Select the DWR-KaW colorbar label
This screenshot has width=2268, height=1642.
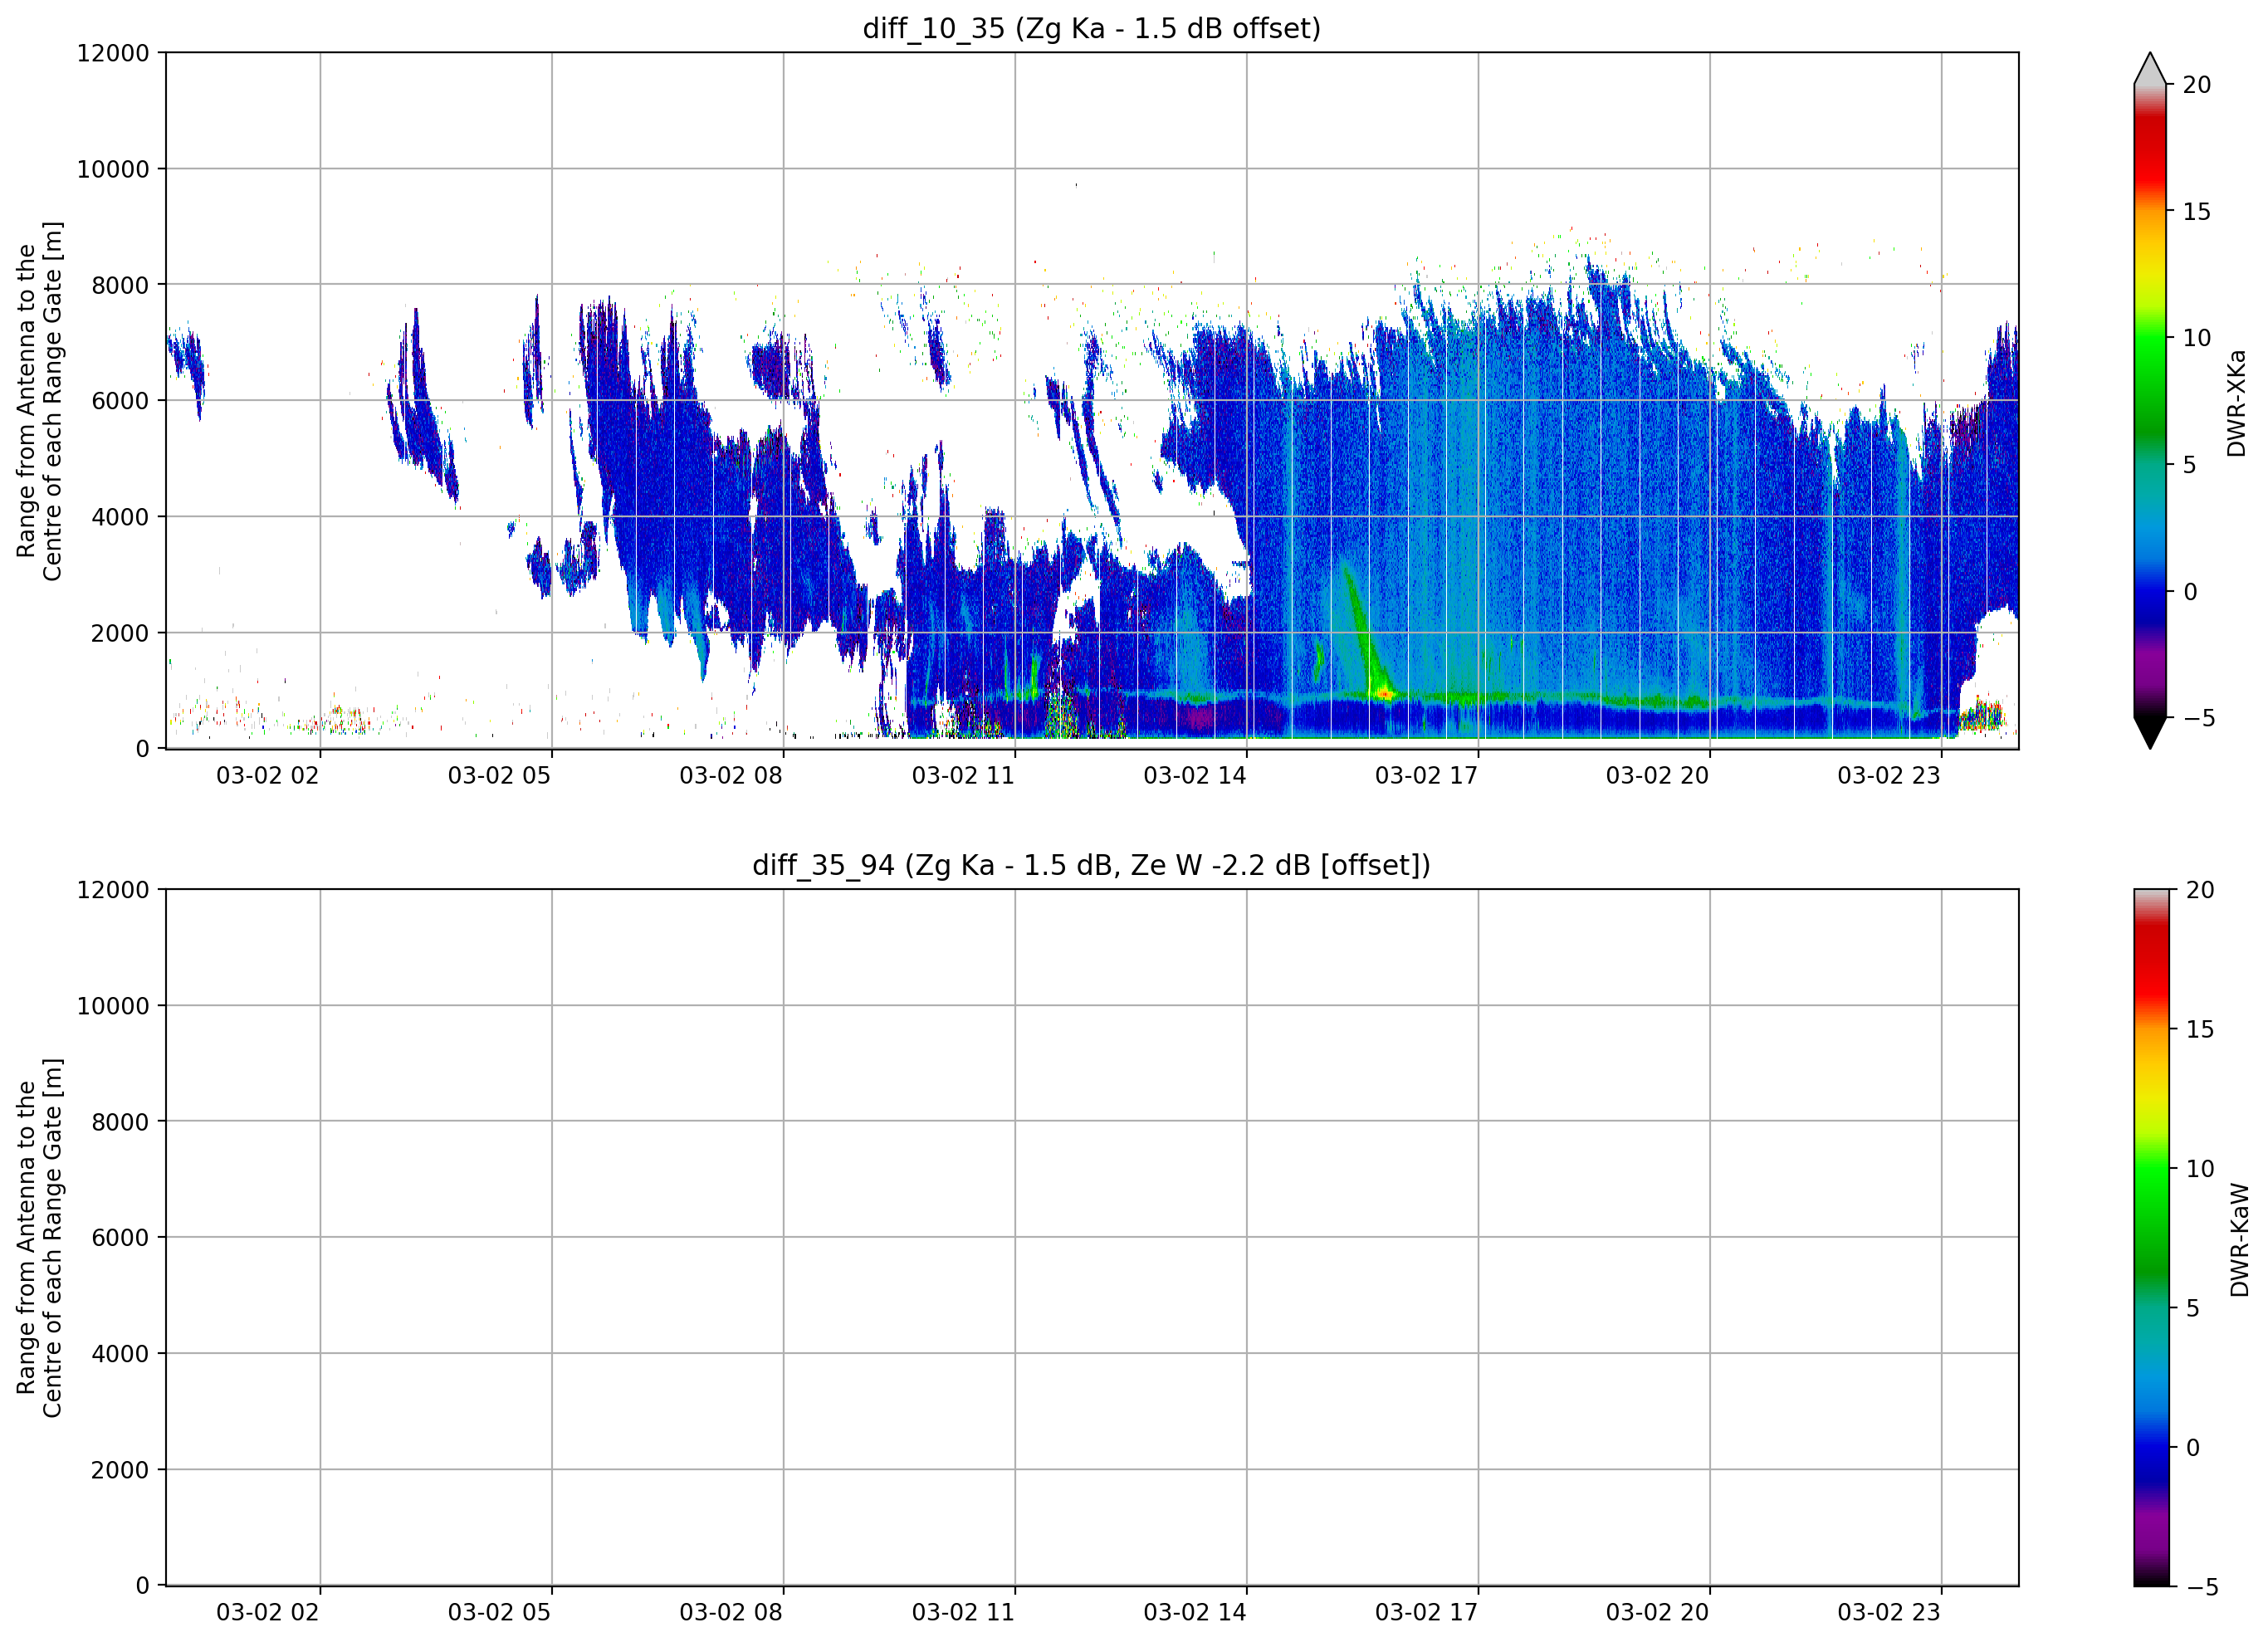tap(2239, 1240)
